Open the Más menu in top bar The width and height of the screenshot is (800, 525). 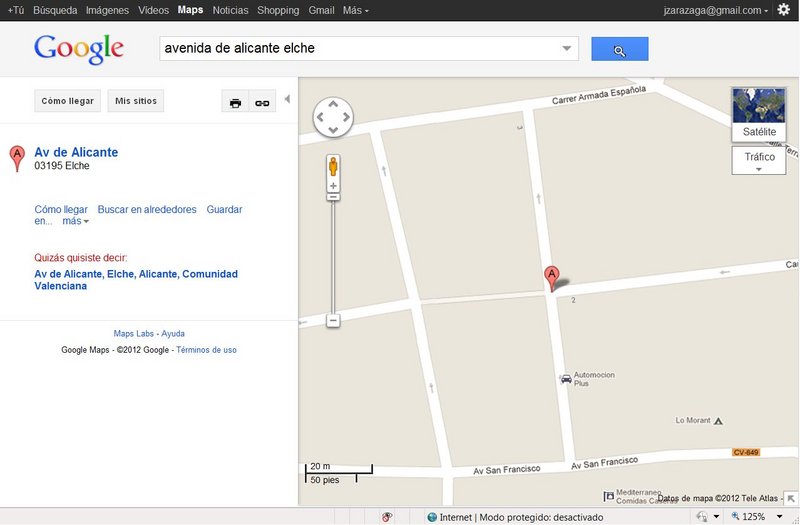point(356,10)
